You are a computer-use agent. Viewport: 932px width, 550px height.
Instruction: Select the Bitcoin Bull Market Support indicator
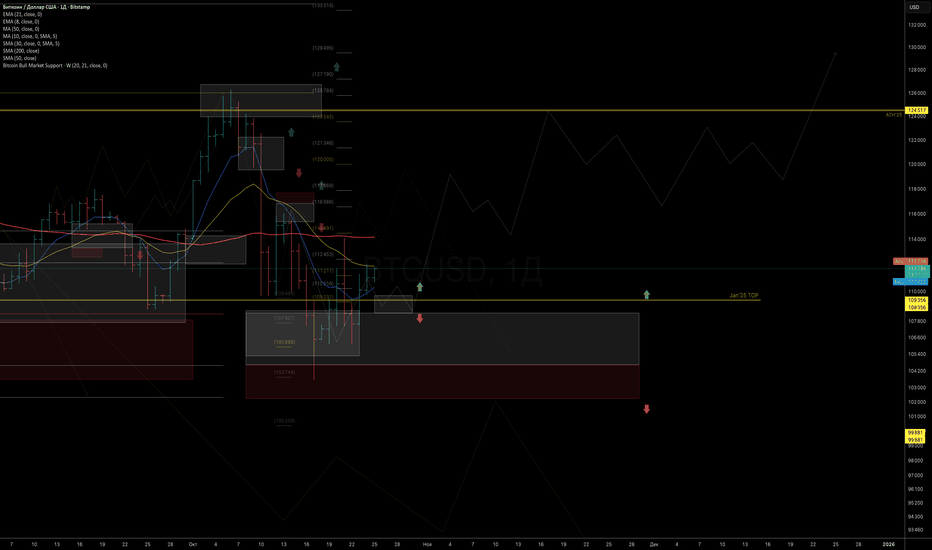[x=54, y=65]
